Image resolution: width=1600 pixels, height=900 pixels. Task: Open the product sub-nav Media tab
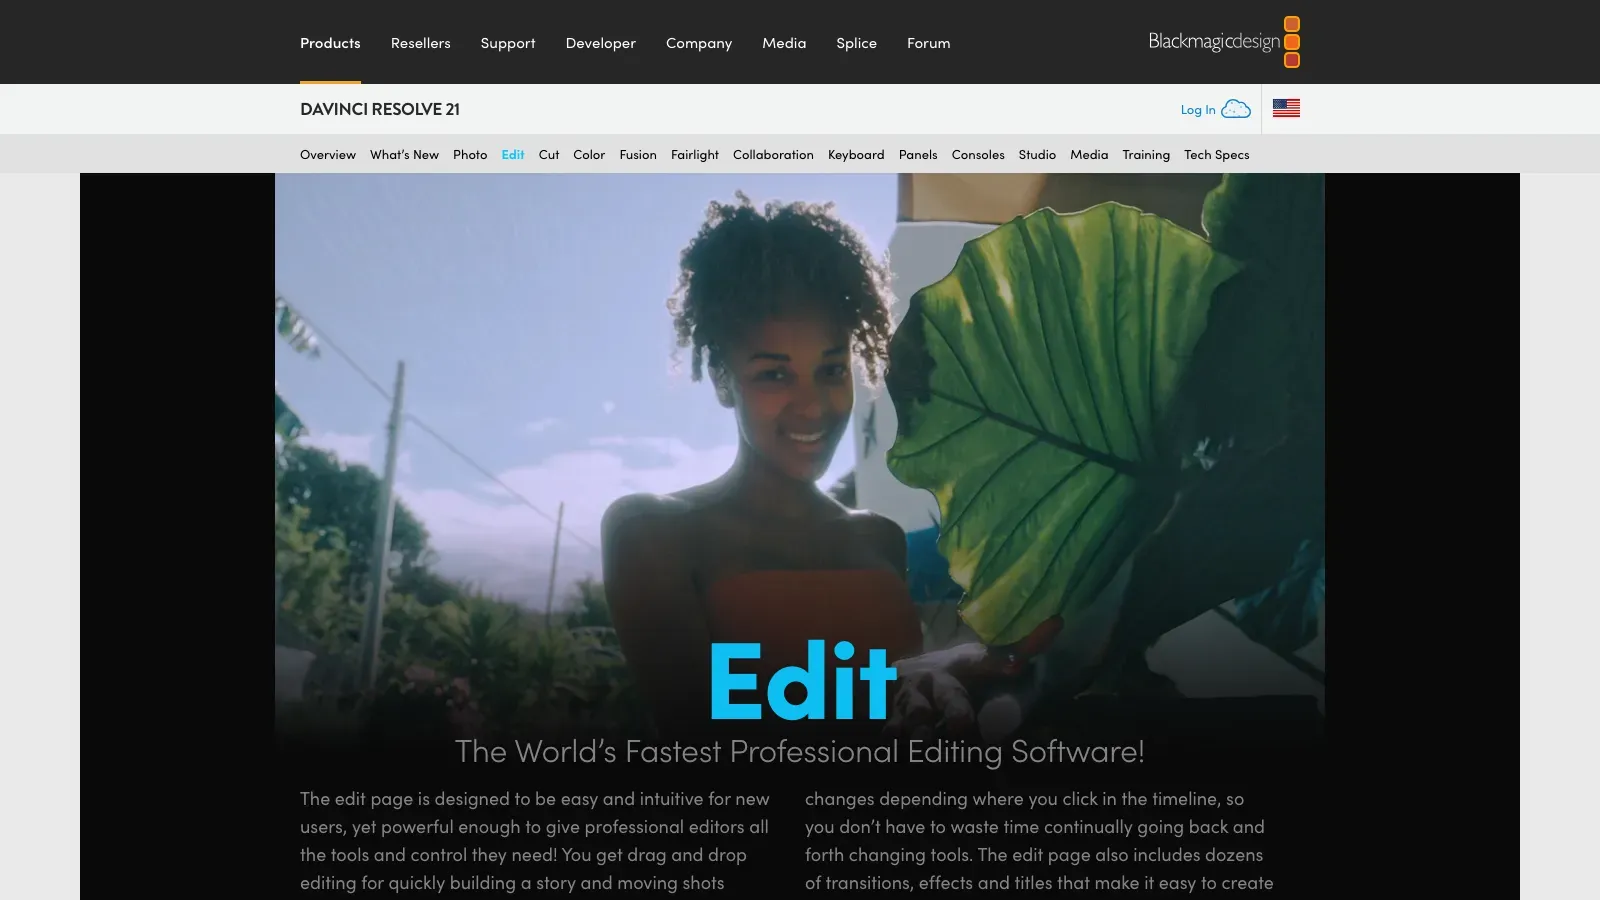pos(1089,155)
